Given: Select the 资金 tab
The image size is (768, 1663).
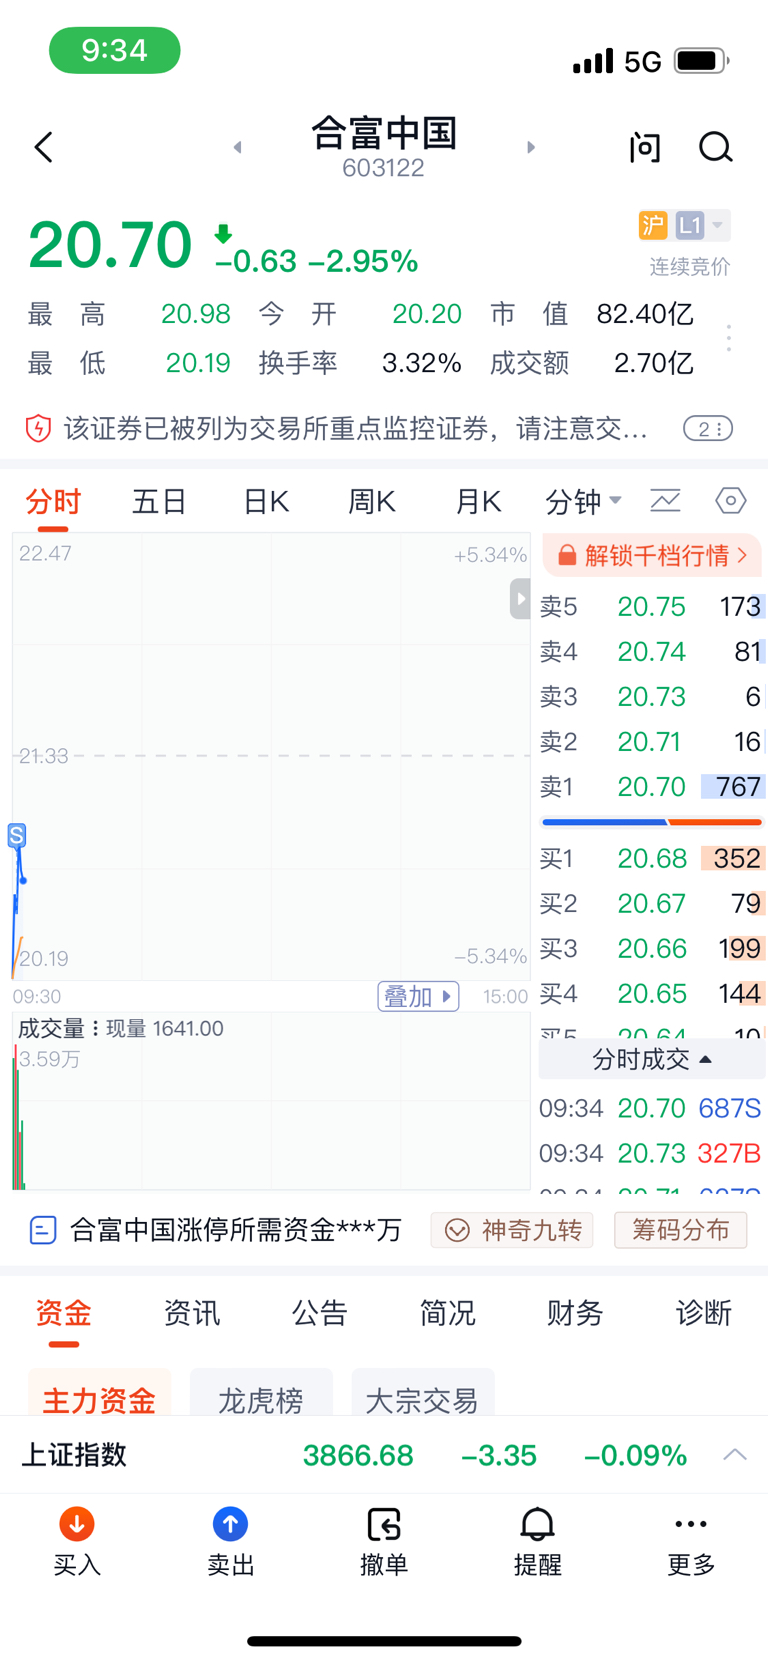Looking at the screenshot, I should point(63,1313).
